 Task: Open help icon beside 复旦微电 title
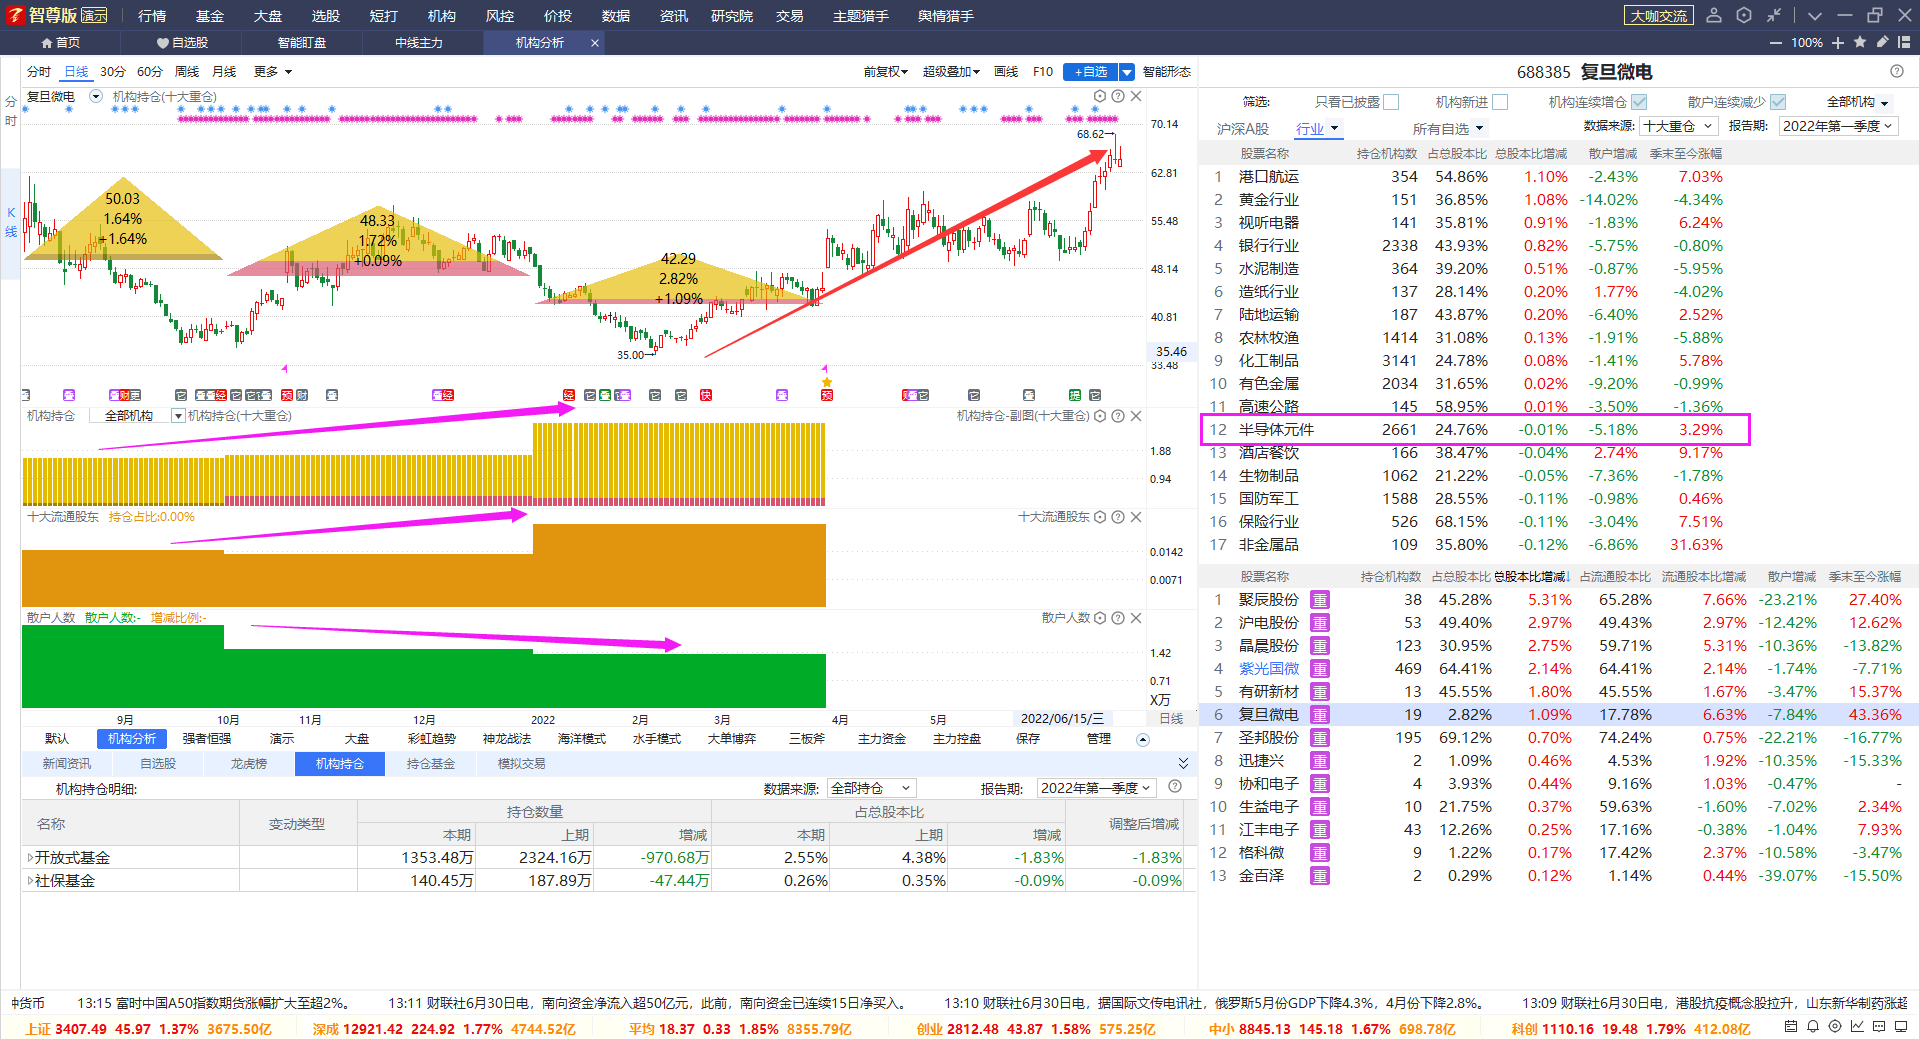(1897, 71)
